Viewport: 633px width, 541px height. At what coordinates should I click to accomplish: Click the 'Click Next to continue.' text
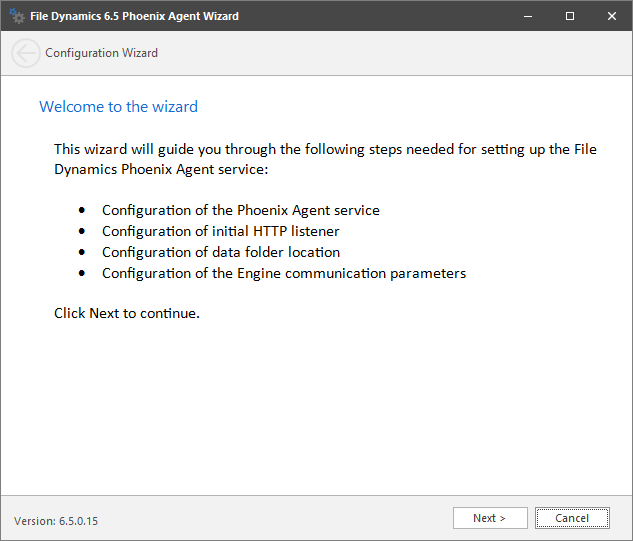coord(127,313)
